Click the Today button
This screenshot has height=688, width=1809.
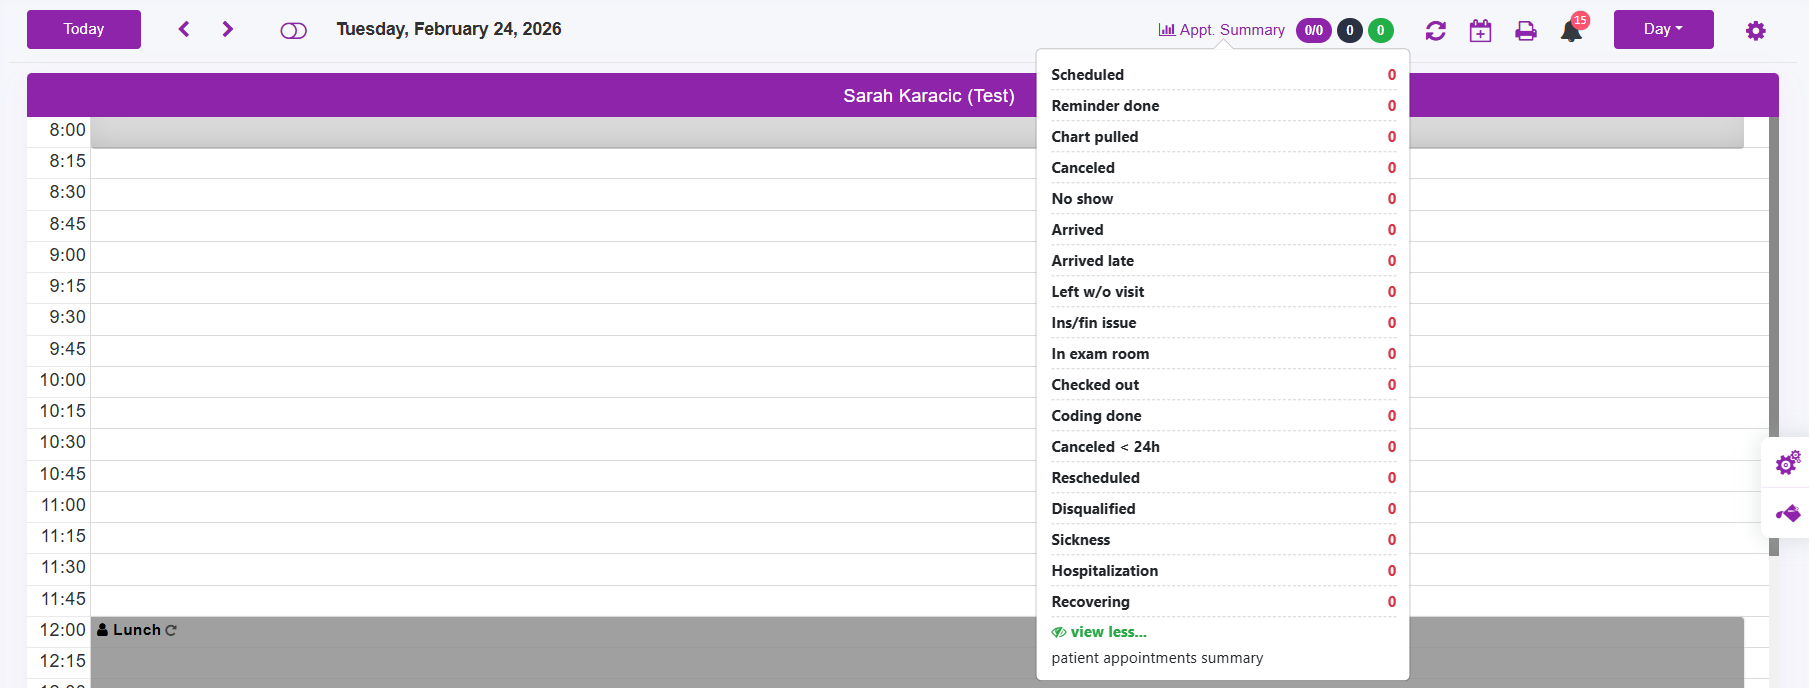pos(84,29)
